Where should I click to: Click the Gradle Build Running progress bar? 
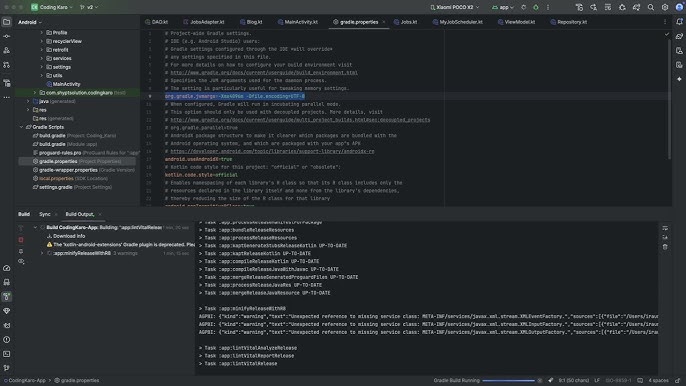(508, 380)
